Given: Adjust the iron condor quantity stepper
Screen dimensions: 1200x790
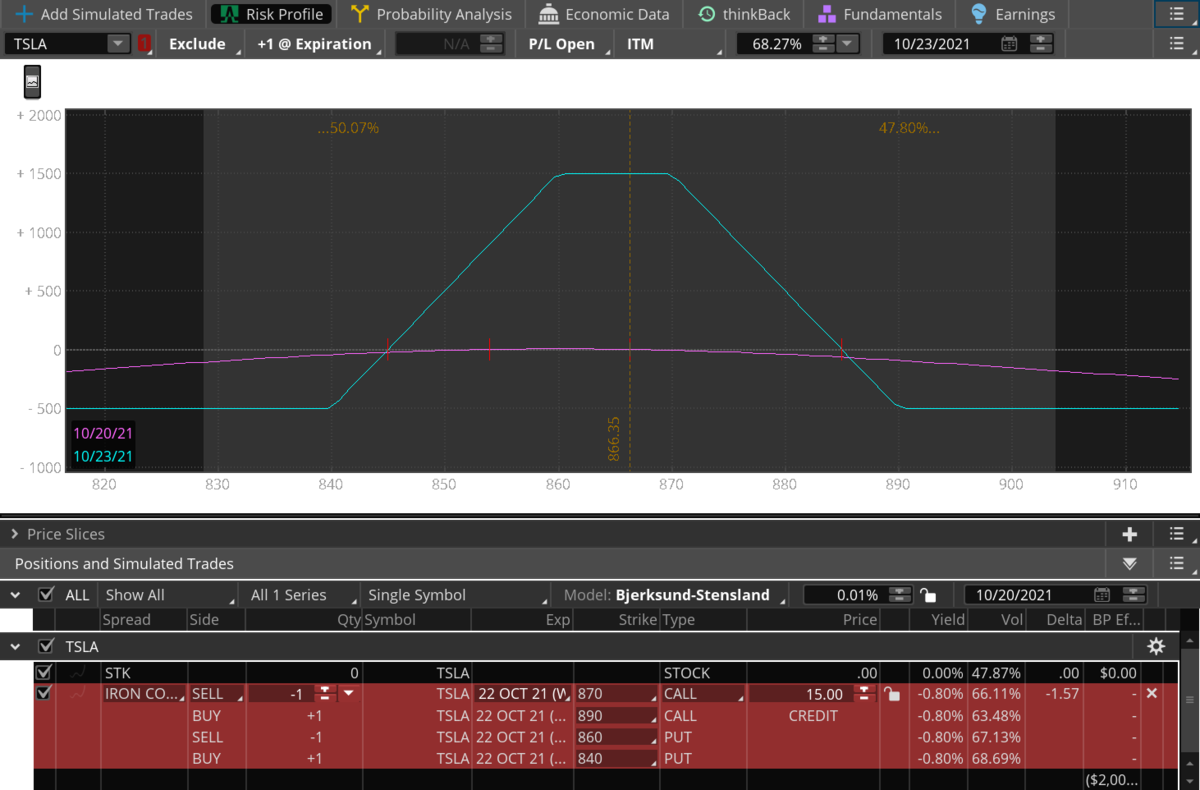Looking at the screenshot, I should 325,694.
